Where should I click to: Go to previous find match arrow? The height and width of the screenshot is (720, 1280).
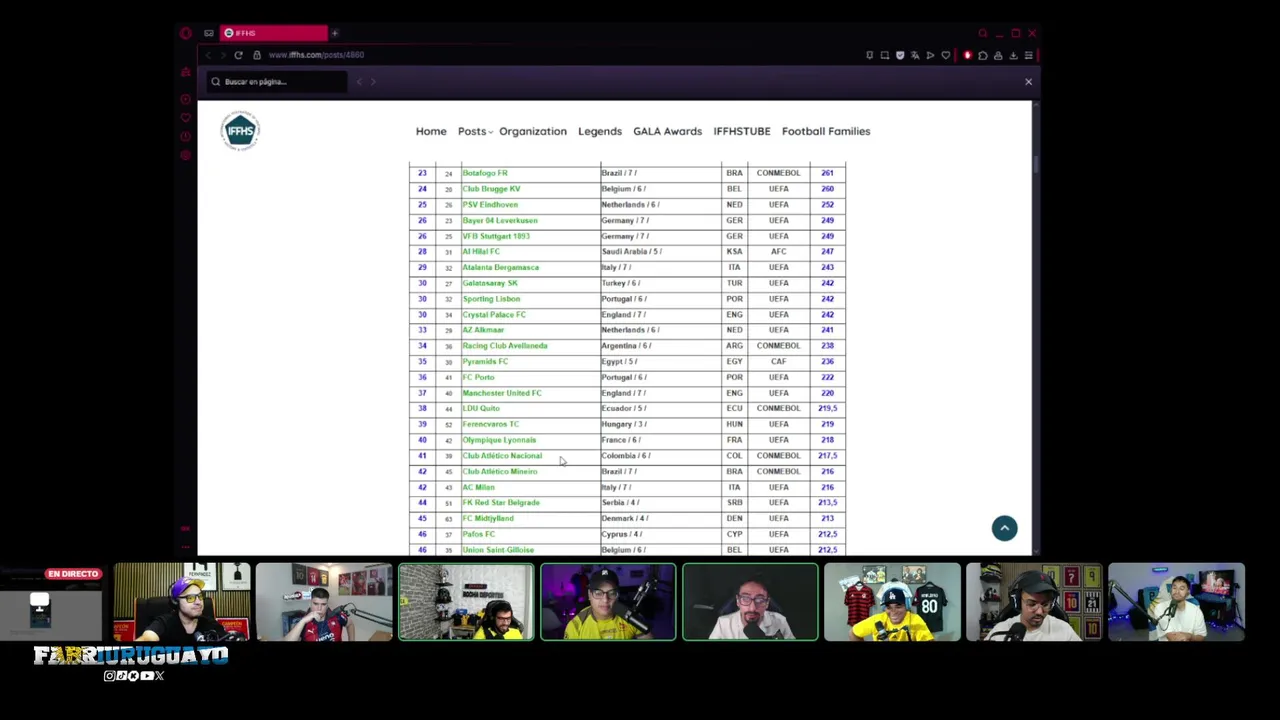click(x=359, y=82)
